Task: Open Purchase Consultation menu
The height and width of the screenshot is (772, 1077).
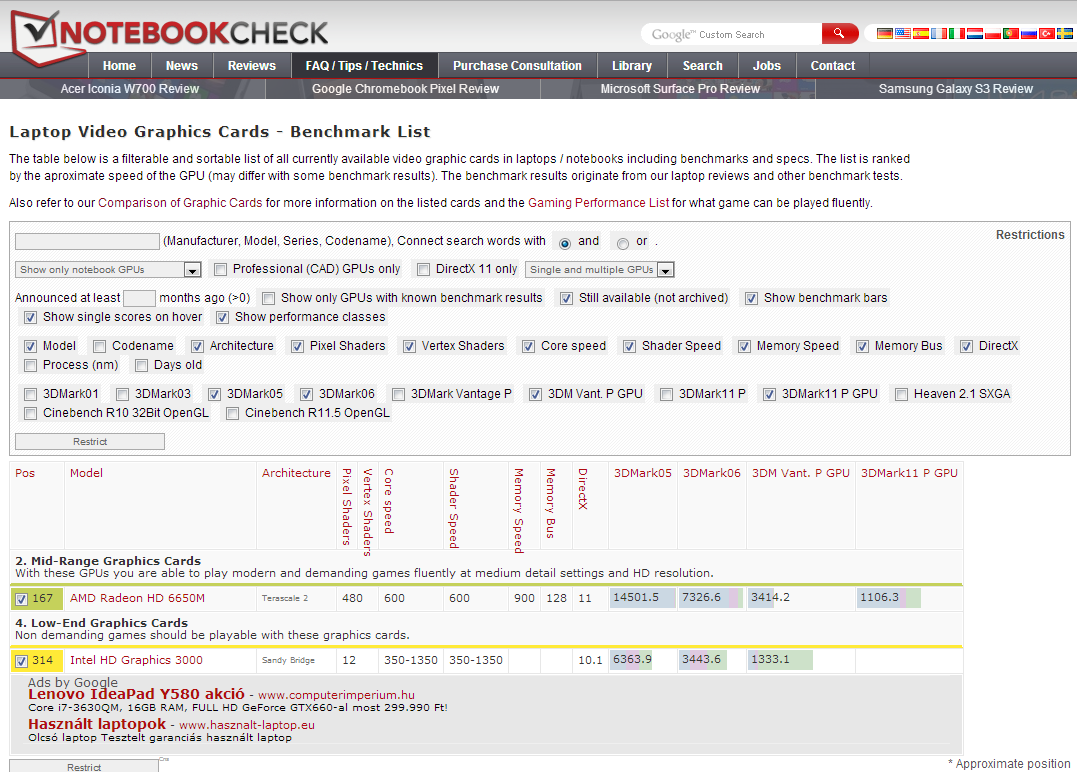Action: (517, 66)
